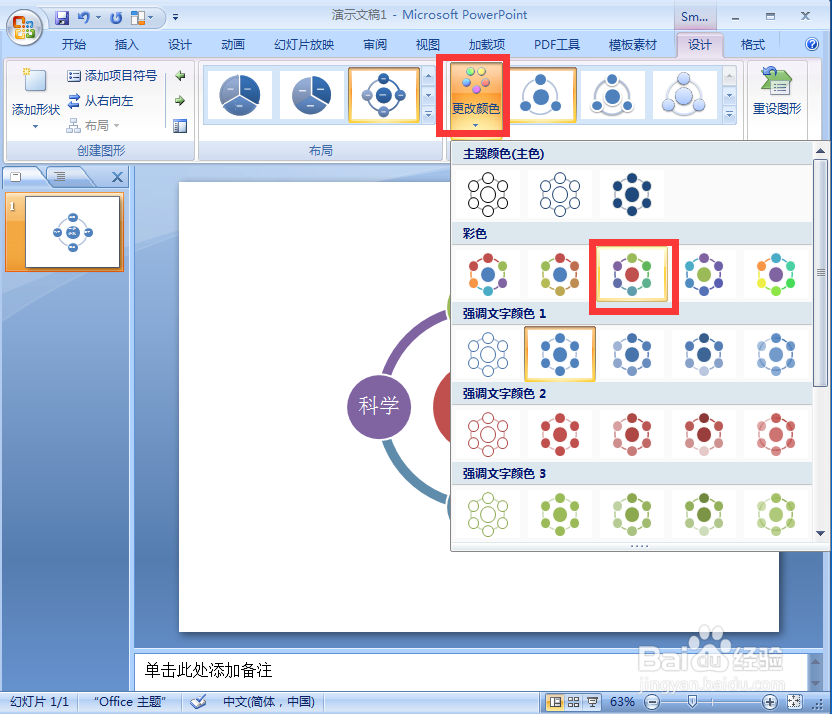The width and height of the screenshot is (832, 714).
Task: Zoom in with the plus button
Action: tap(769, 702)
